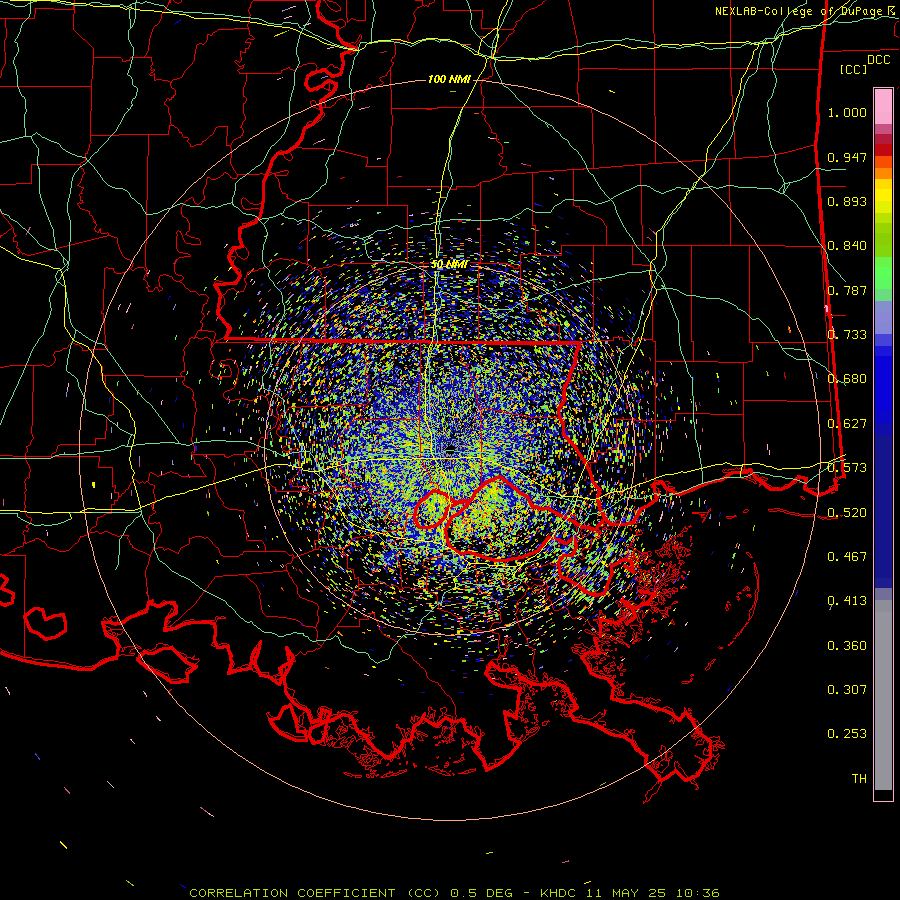
Task: Click the 0.733 value on the scale
Action: pyautogui.click(x=847, y=335)
